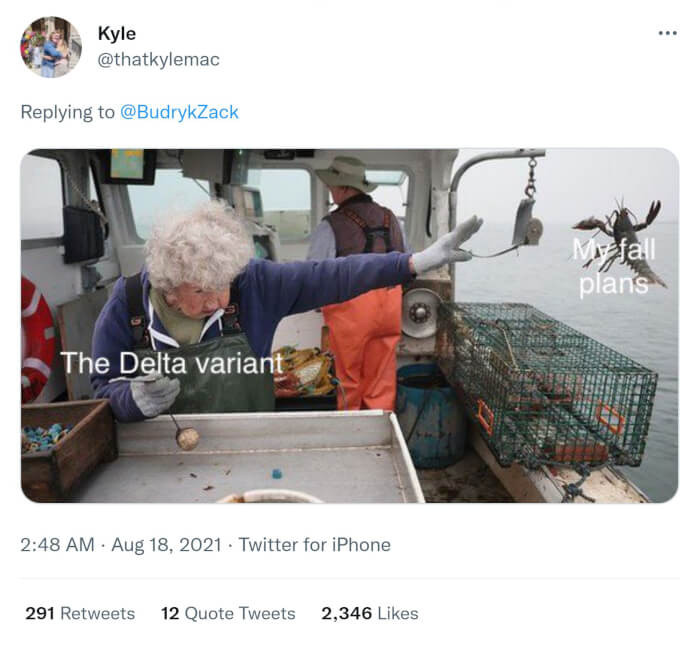
Task: Click the @thatkylemac handle
Action: click(x=158, y=59)
